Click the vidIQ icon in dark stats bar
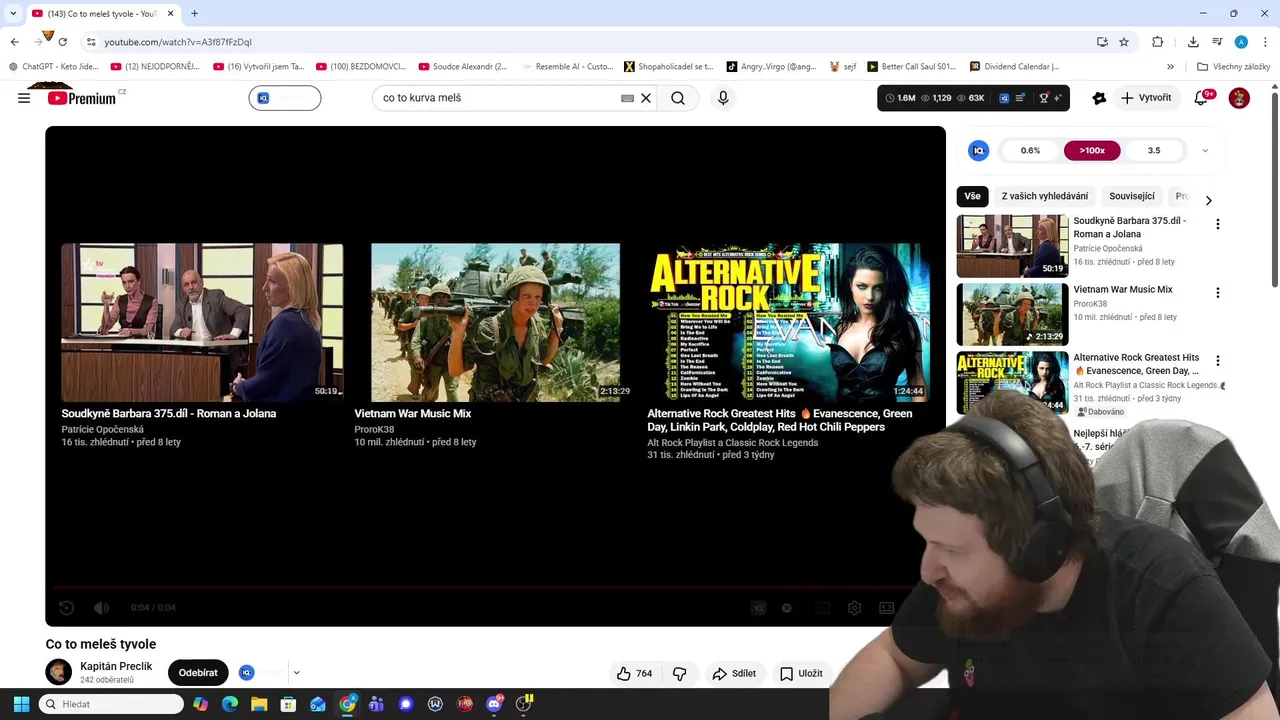Viewport: 1280px width, 720px height. pyautogui.click(x=1004, y=98)
